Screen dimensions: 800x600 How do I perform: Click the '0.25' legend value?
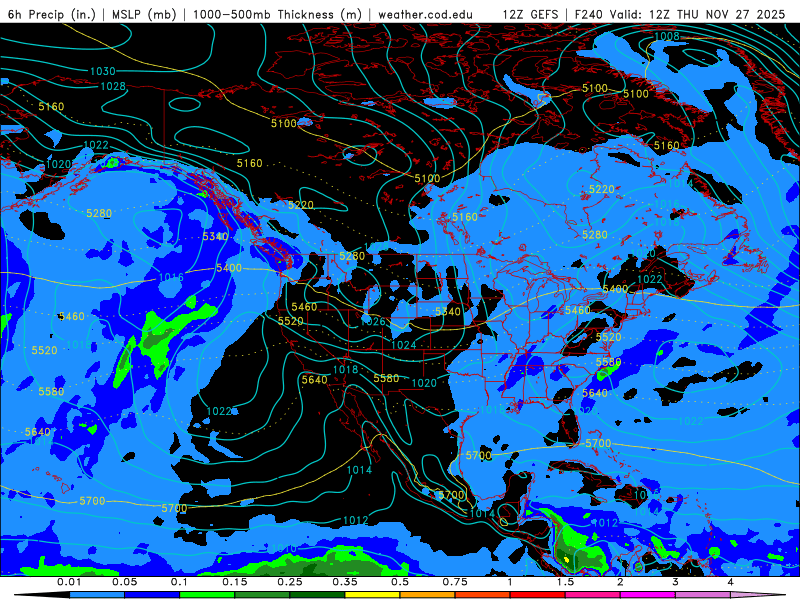pyautogui.click(x=290, y=582)
